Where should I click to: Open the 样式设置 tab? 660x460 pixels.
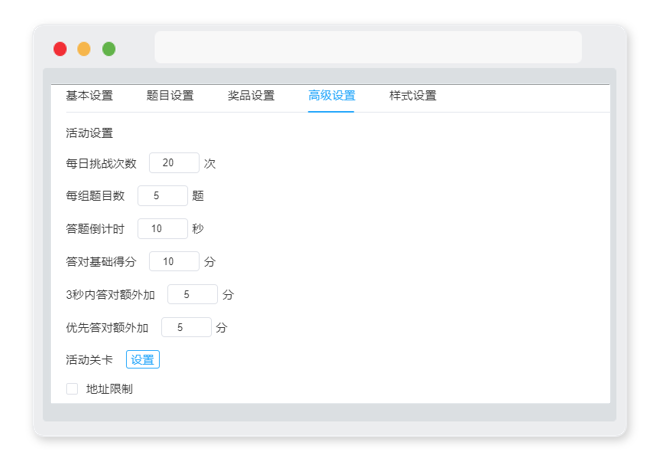pyautogui.click(x=412, y=96)
